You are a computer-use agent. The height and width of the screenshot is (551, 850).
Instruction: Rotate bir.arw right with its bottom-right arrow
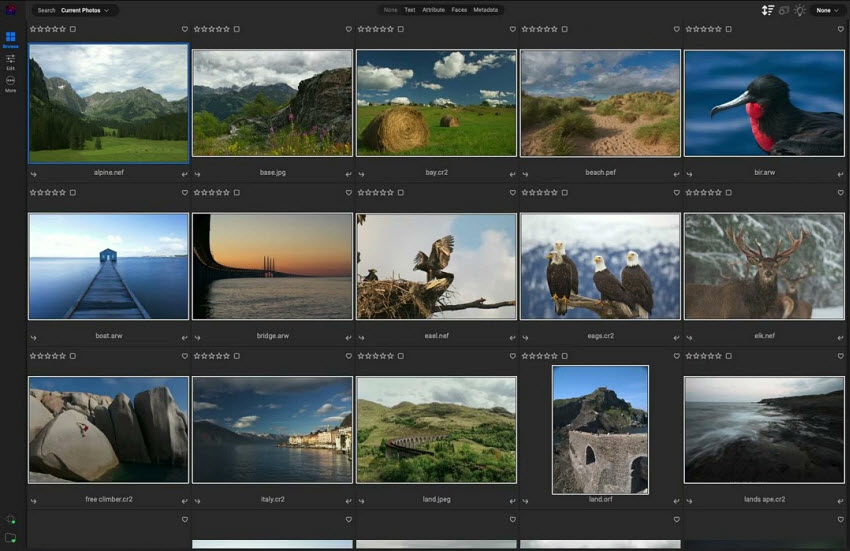click(840, 174)
